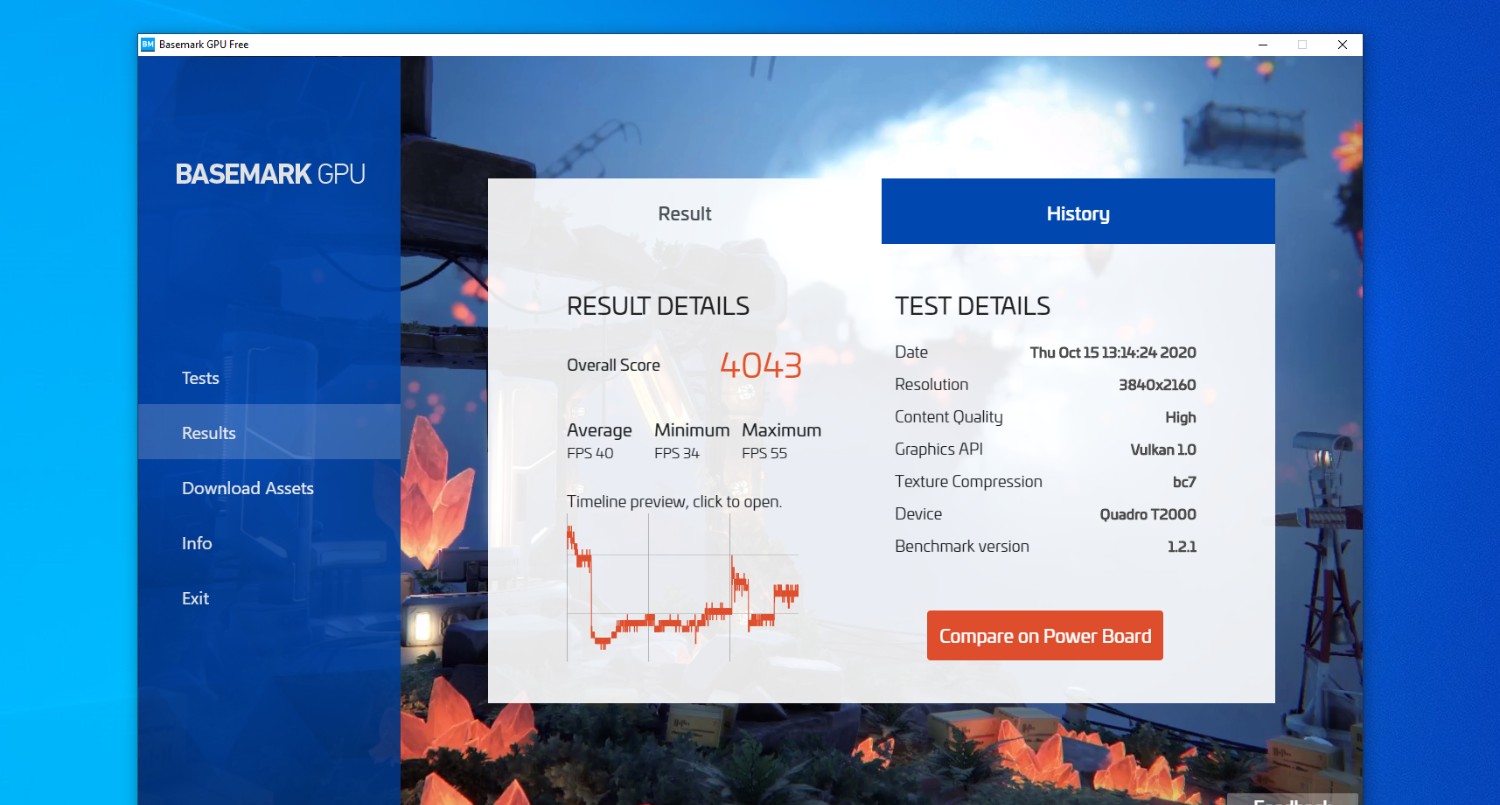This screenshot has height=805, width=1500.
Task: Switch to the History tab
Action: tap(1078, 212)
